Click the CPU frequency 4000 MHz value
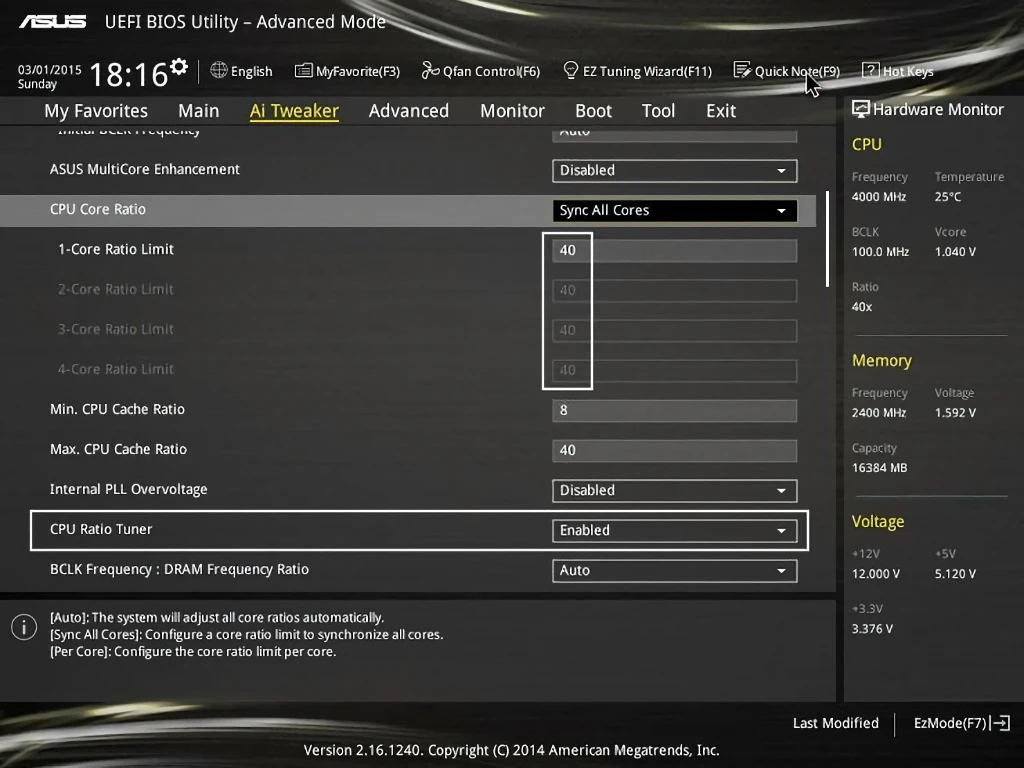 pyautogui.click(x=879, y=197)
